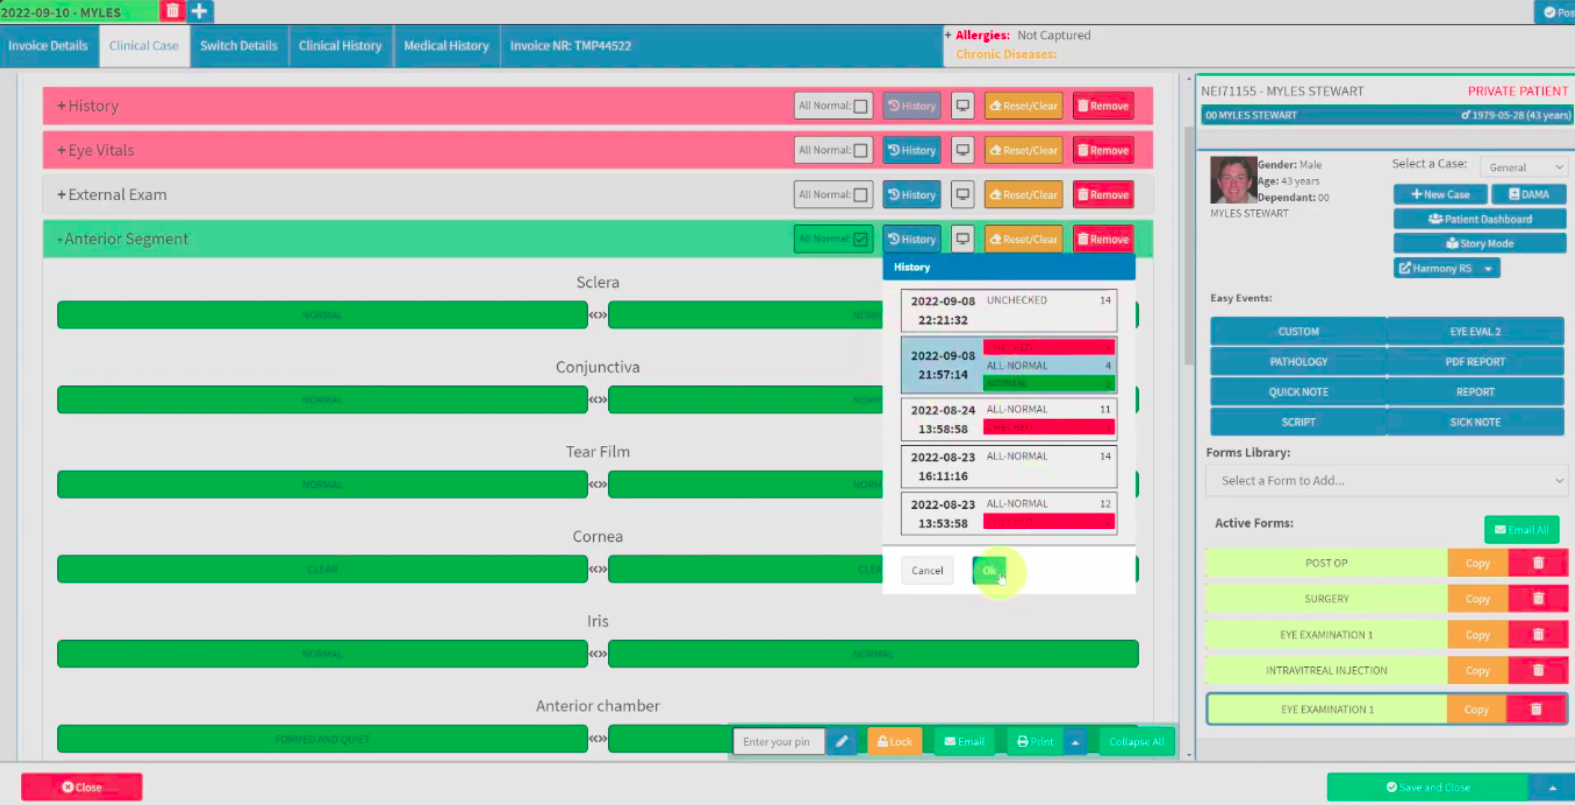Open the screen icon in Eye Vitals row
Screen dimensions: 1575x805
[x=962, y=150]
